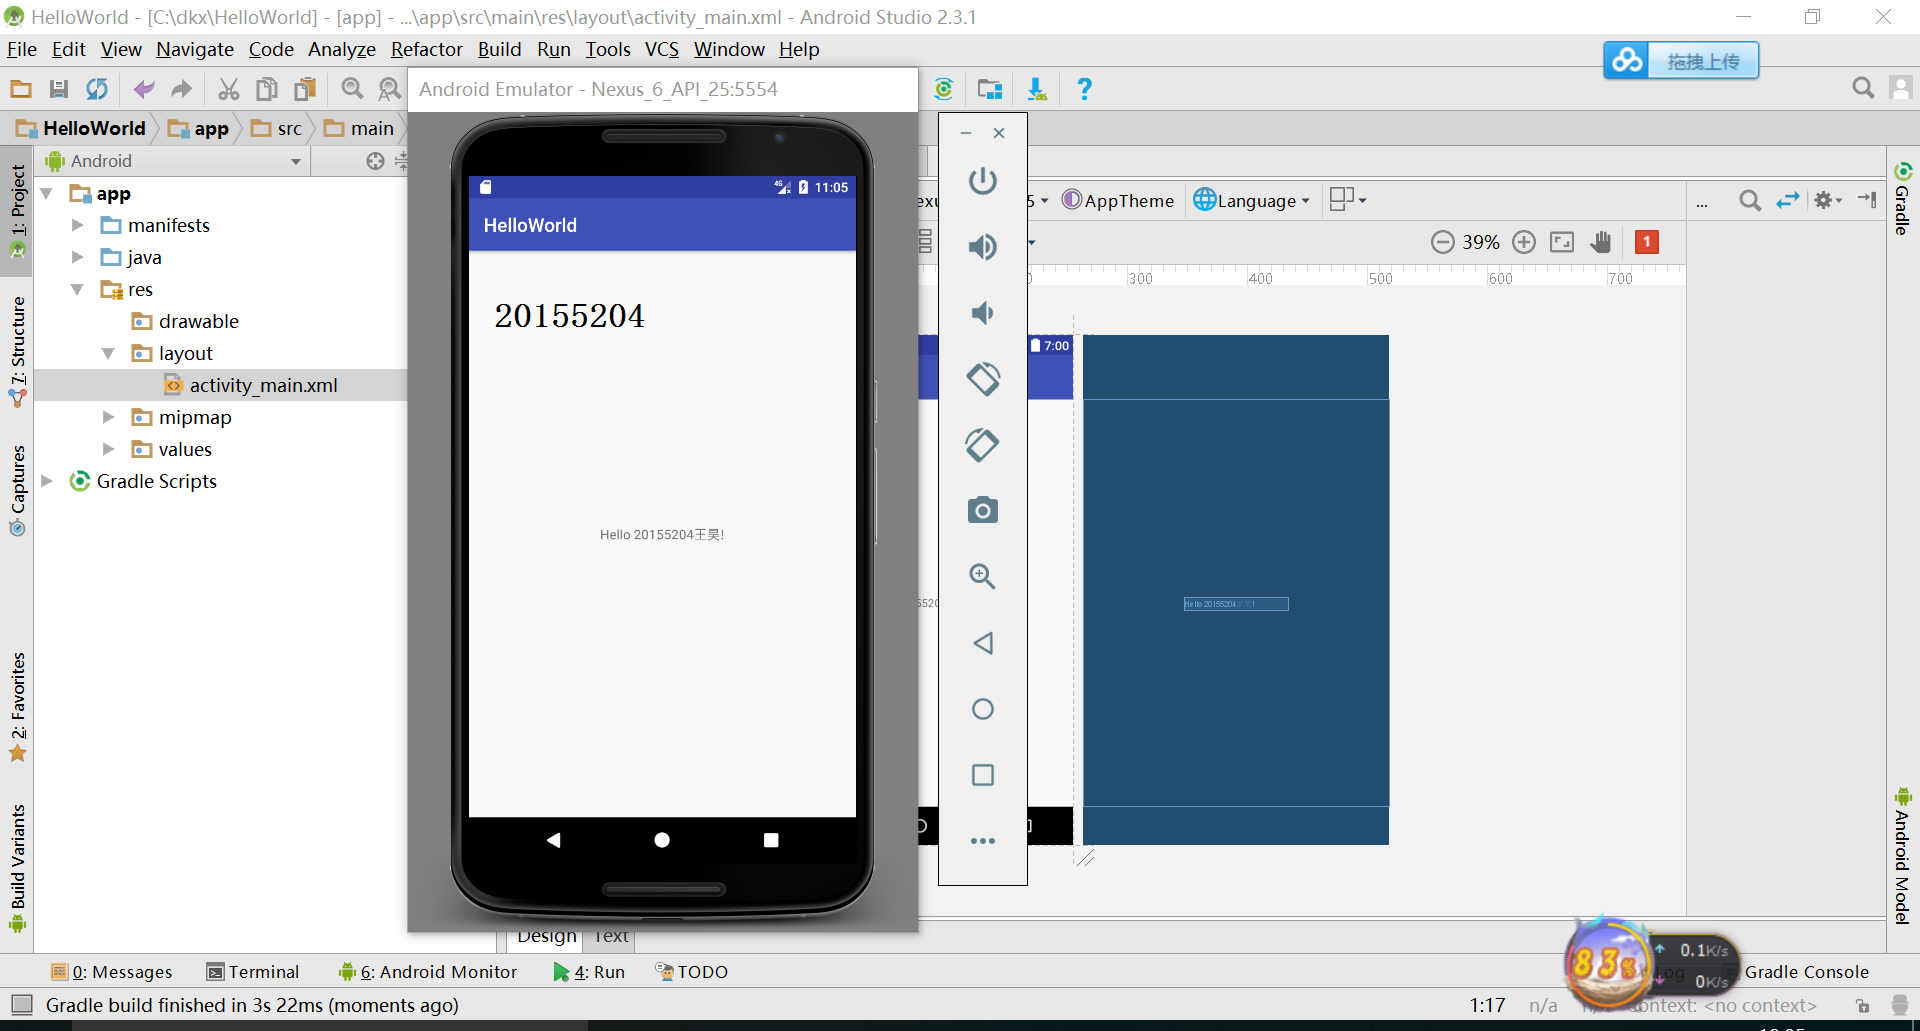
Task: Click the Paste clipboard icon
Action: [x=305, y=89]
